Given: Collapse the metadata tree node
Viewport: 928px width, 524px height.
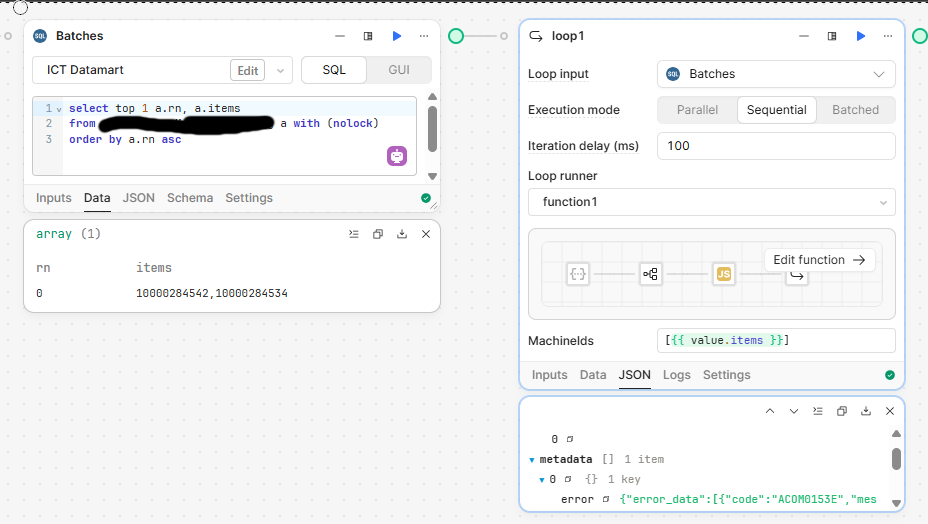Looking at the screenshot, I should pyautogui.click(x=532, y=460).
